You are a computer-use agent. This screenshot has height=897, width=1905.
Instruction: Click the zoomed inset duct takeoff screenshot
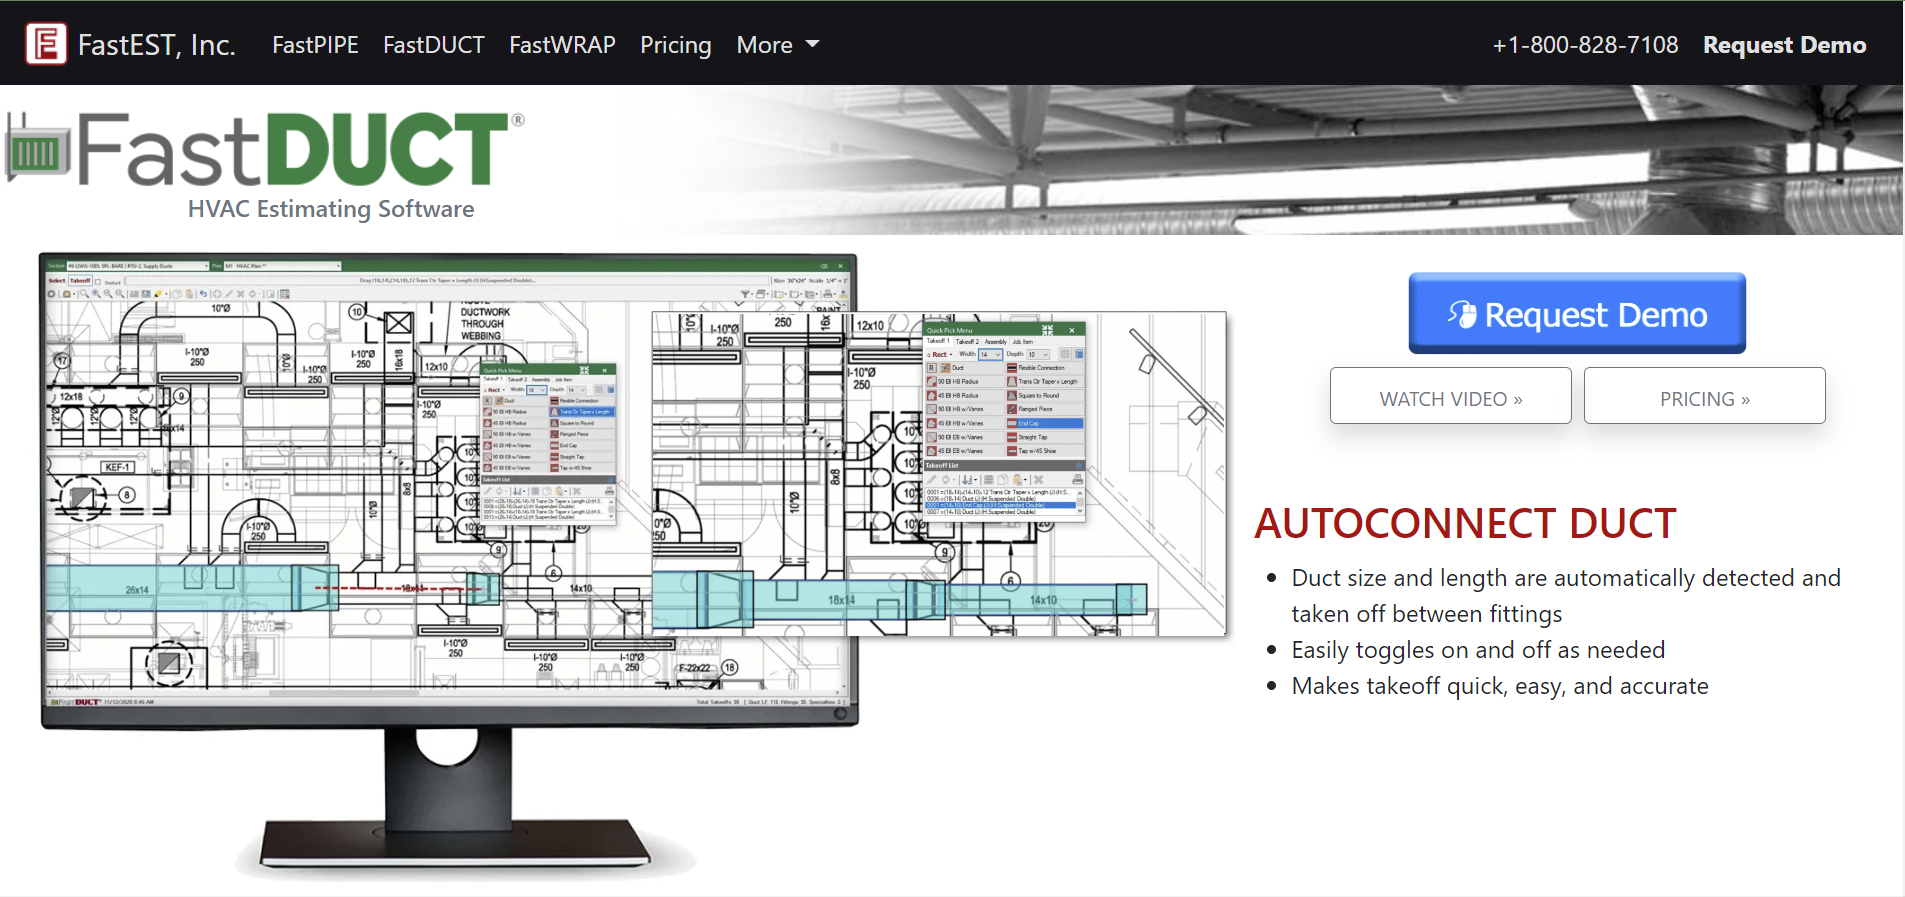pyautogui.click(x=939, y=473)
